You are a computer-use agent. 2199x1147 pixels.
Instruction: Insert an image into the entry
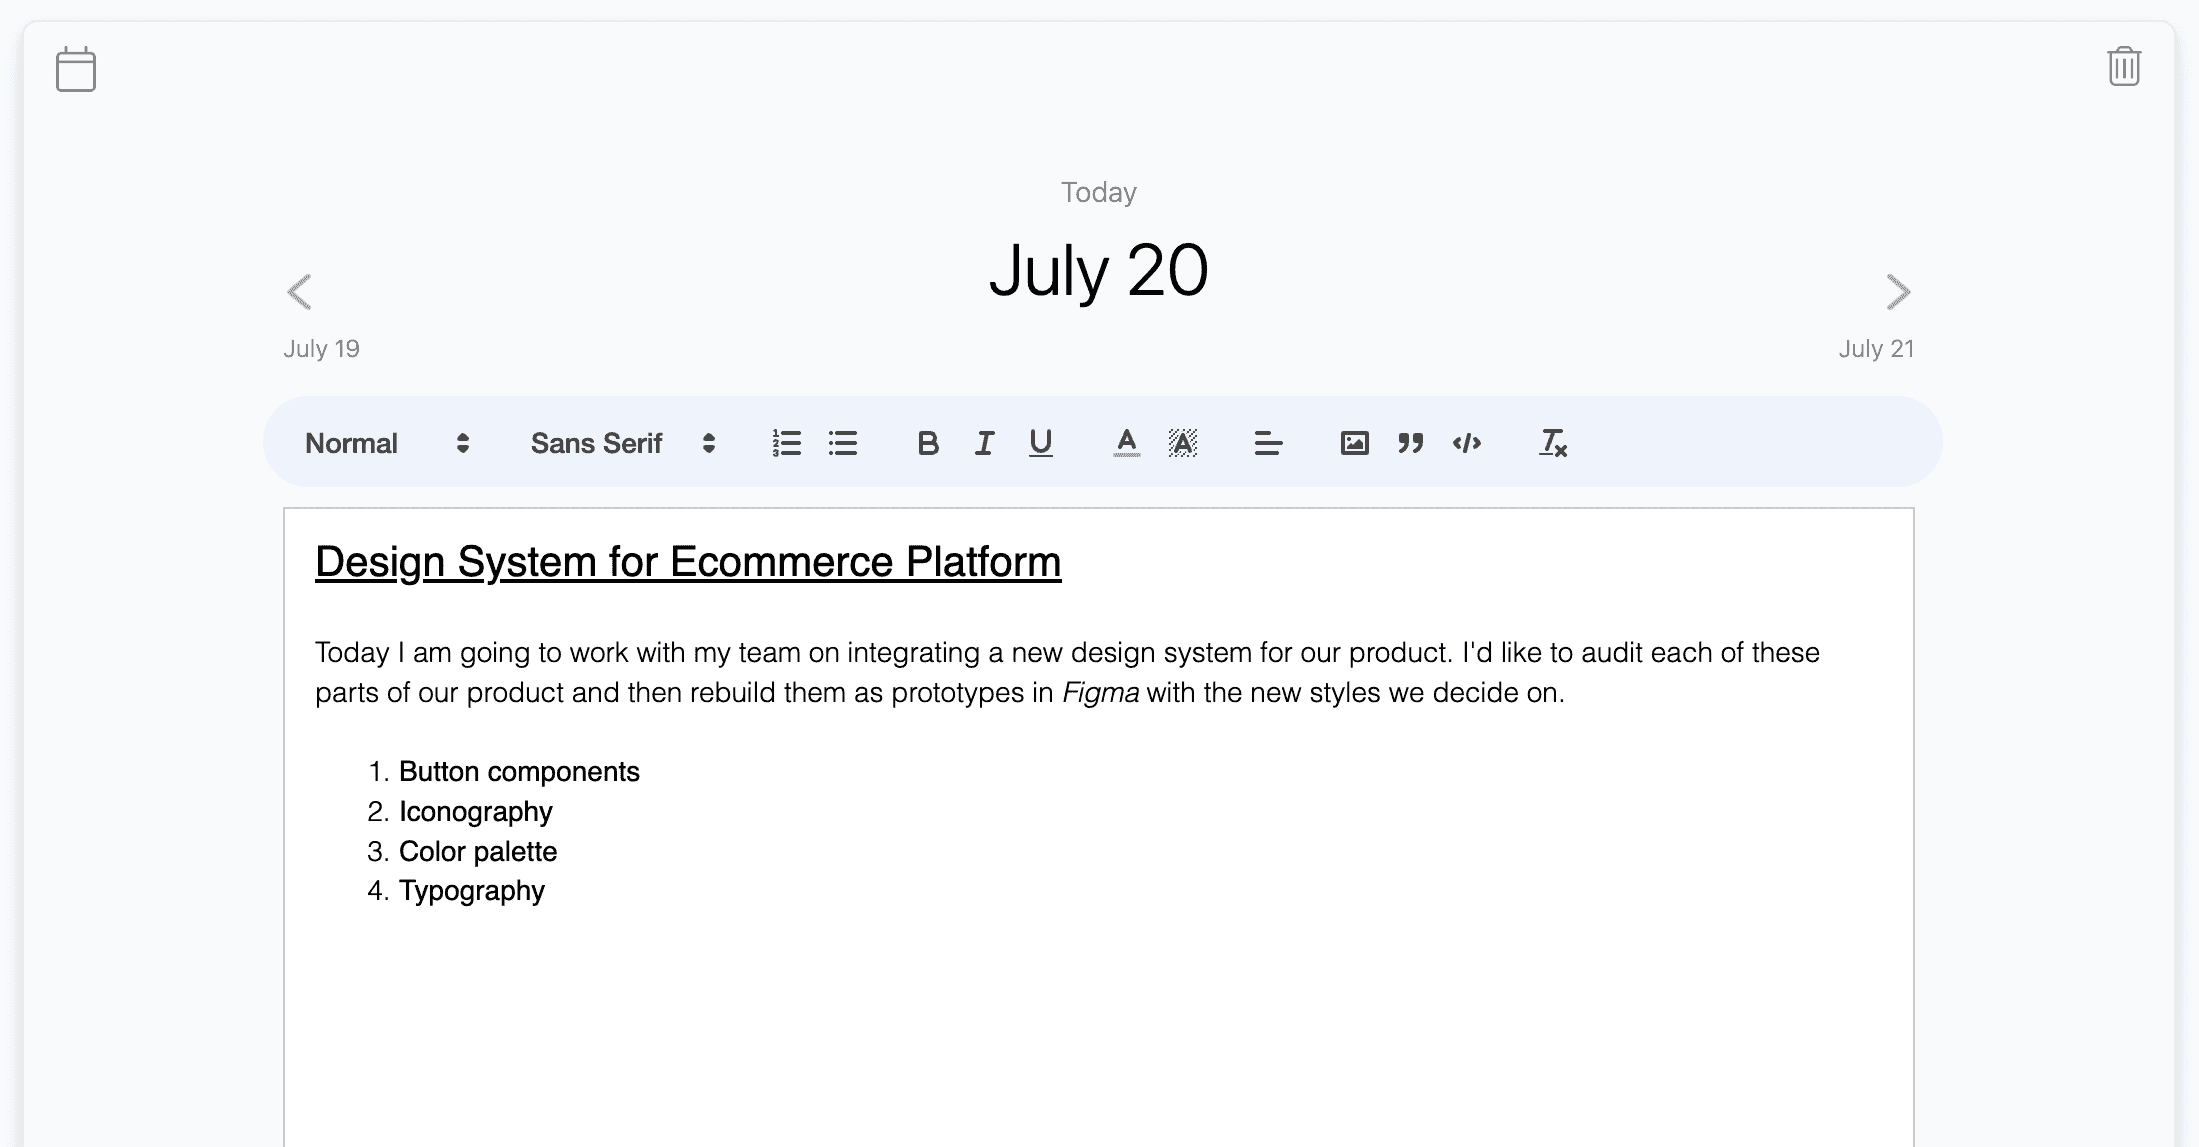(1354, 443)
